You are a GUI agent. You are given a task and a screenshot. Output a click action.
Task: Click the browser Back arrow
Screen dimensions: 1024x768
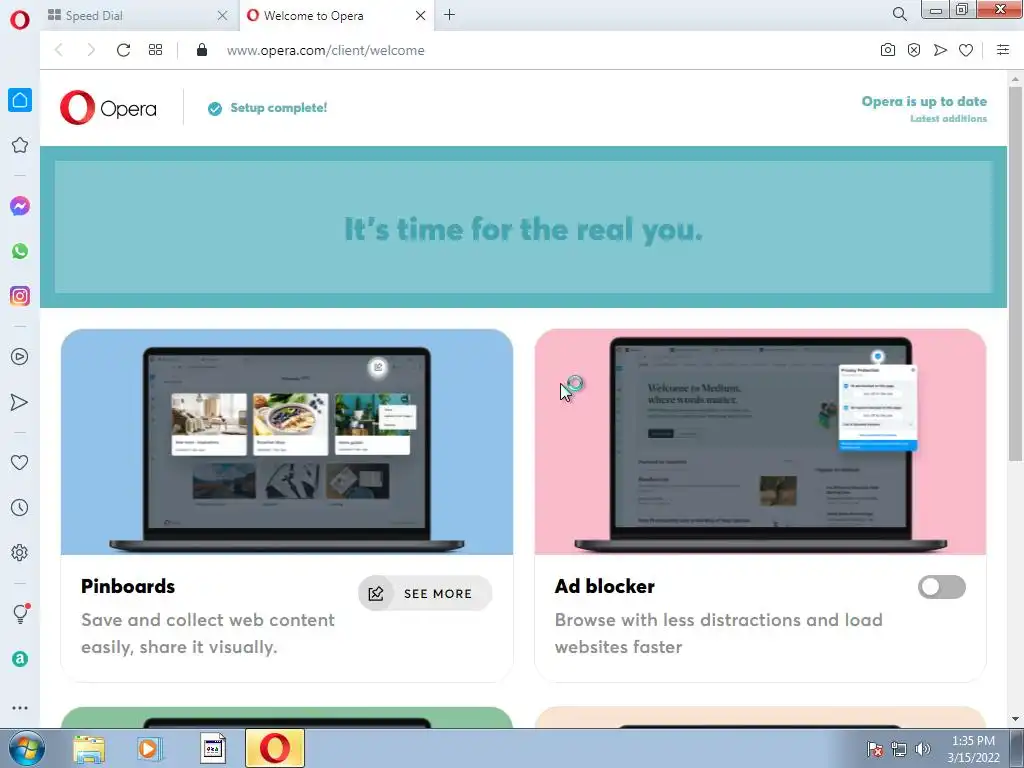point(59,50)
